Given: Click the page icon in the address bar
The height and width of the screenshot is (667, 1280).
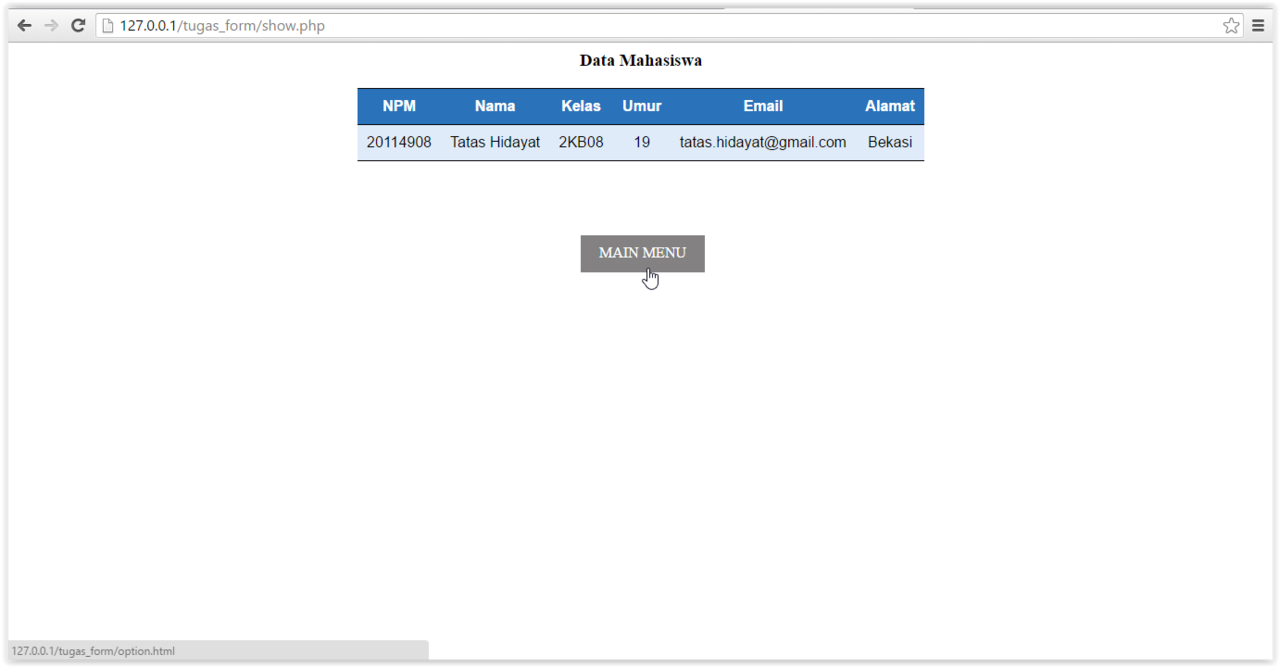Looking at the screenshot, I should (x=108, y=26).
